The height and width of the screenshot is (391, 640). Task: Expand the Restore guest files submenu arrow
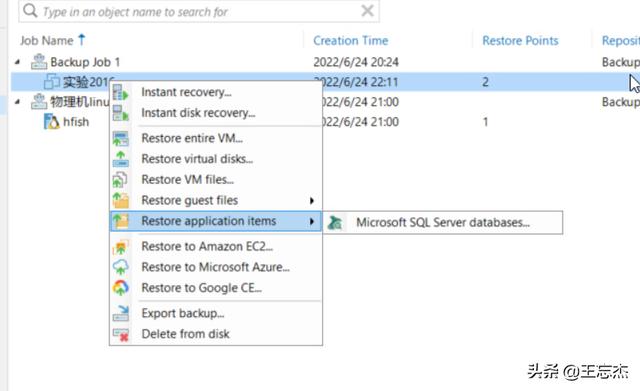coord(312,200)
